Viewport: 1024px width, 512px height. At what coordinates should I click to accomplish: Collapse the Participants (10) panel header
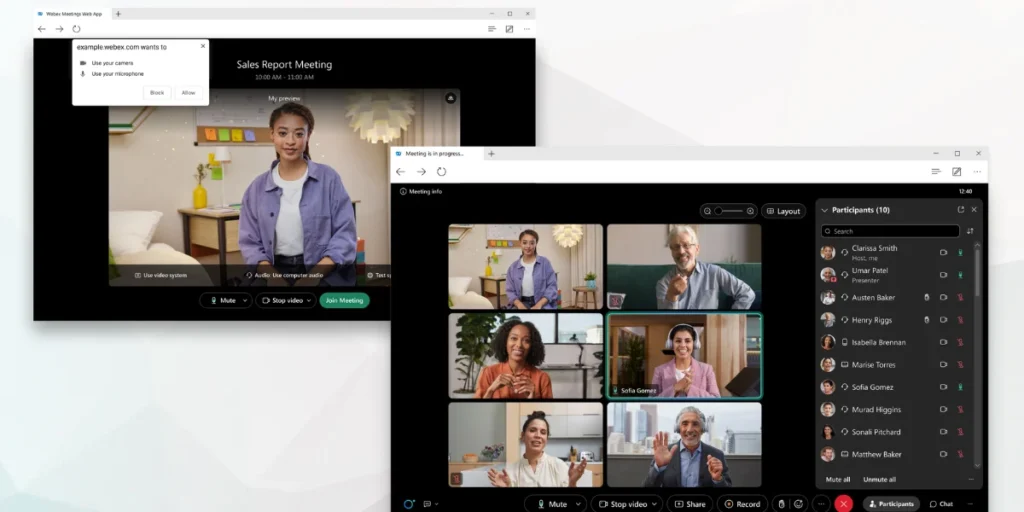click(824, 210)
